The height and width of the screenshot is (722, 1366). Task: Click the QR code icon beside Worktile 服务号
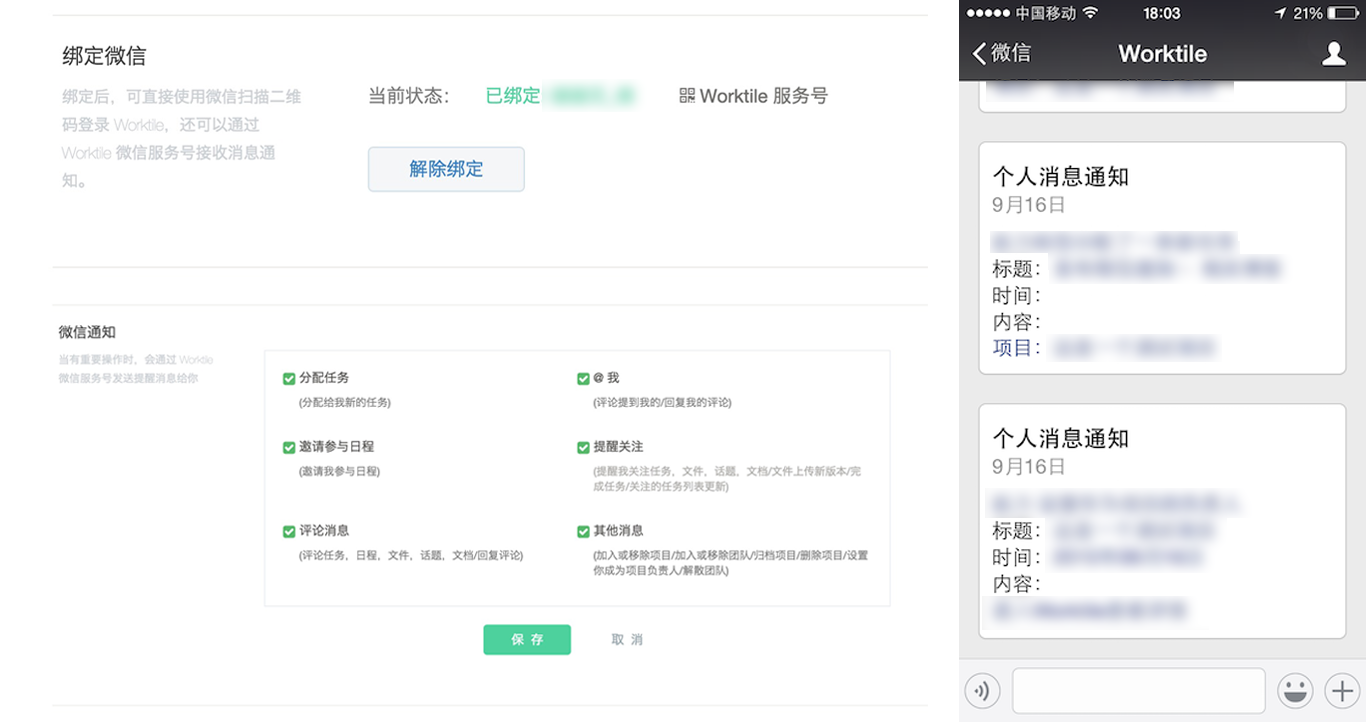click(x=687, y=96)
